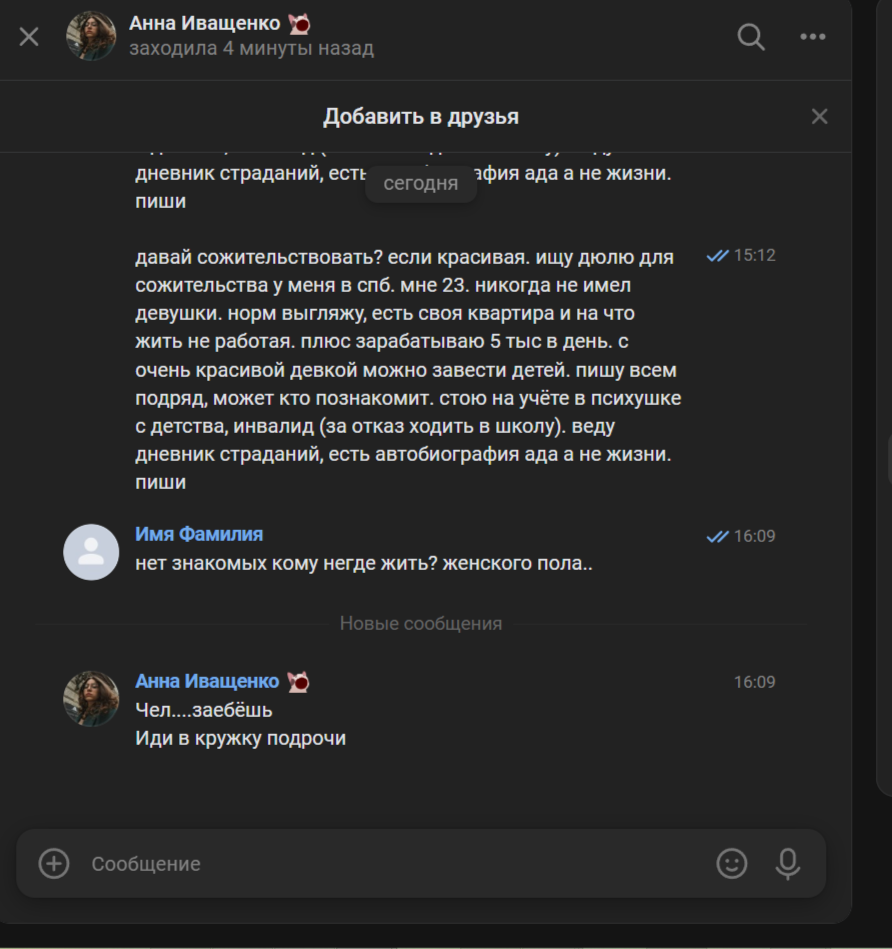Click the read checkmarks beside 15:12
This screenshot has height=949, width=892.
point(717,256)
